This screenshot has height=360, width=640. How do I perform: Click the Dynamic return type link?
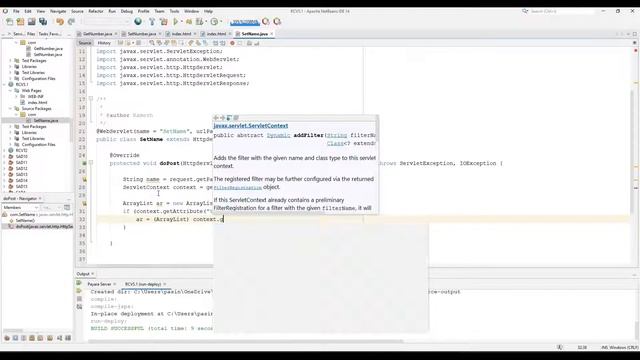coord(278,135)
